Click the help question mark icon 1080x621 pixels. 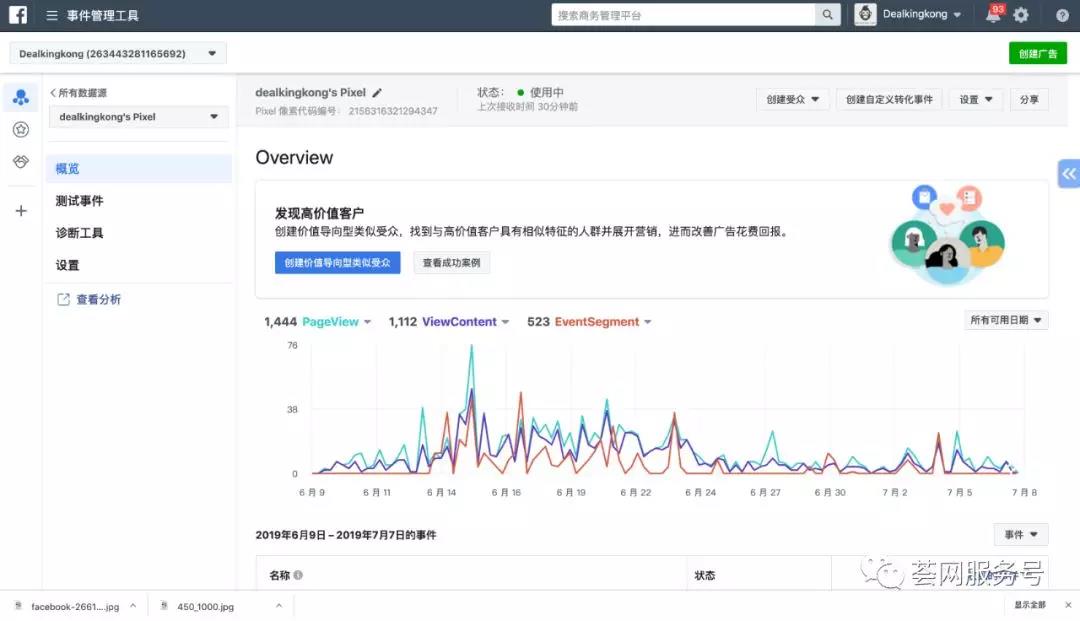(x=1062, y=14)
